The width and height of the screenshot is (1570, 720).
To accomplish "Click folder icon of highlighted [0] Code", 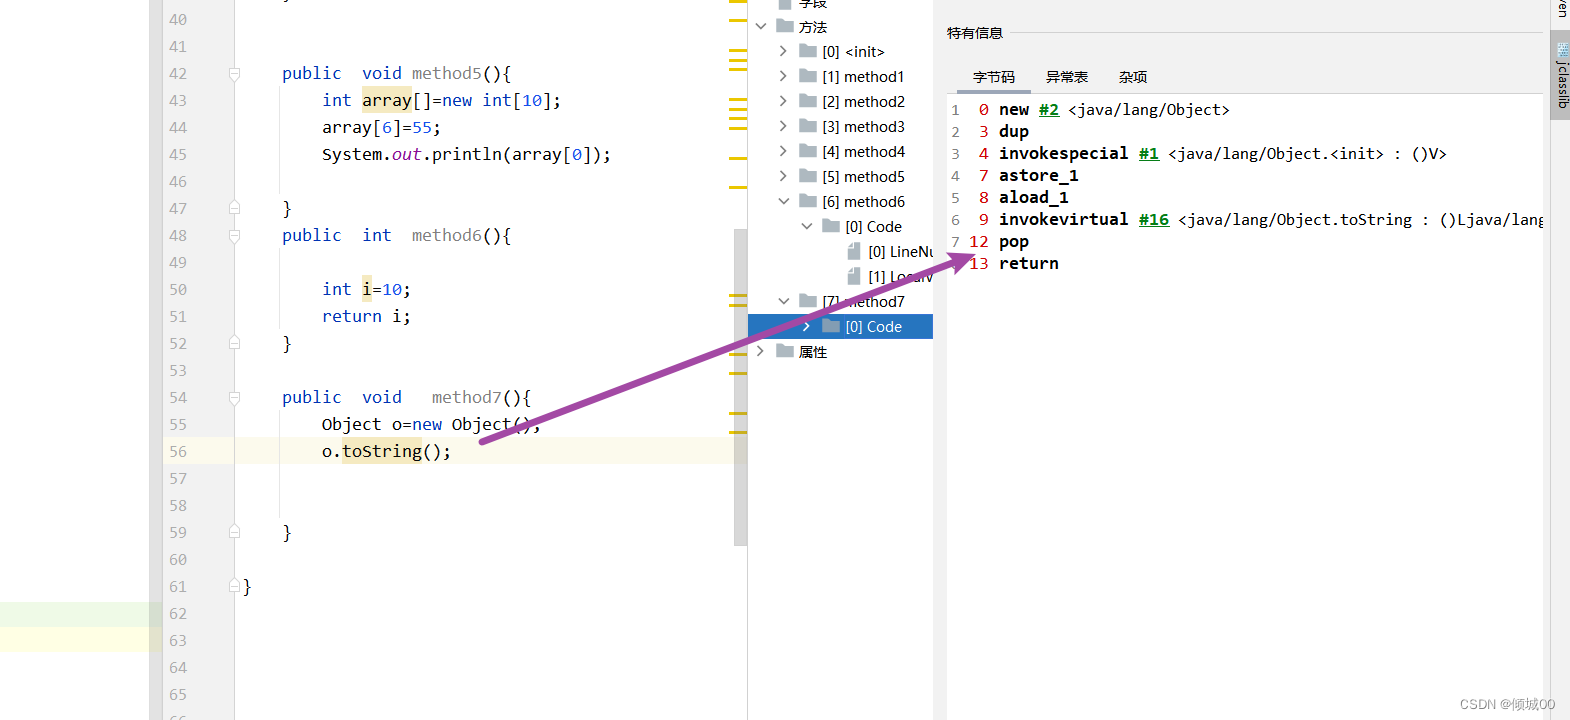I will (x=831, y=326).
